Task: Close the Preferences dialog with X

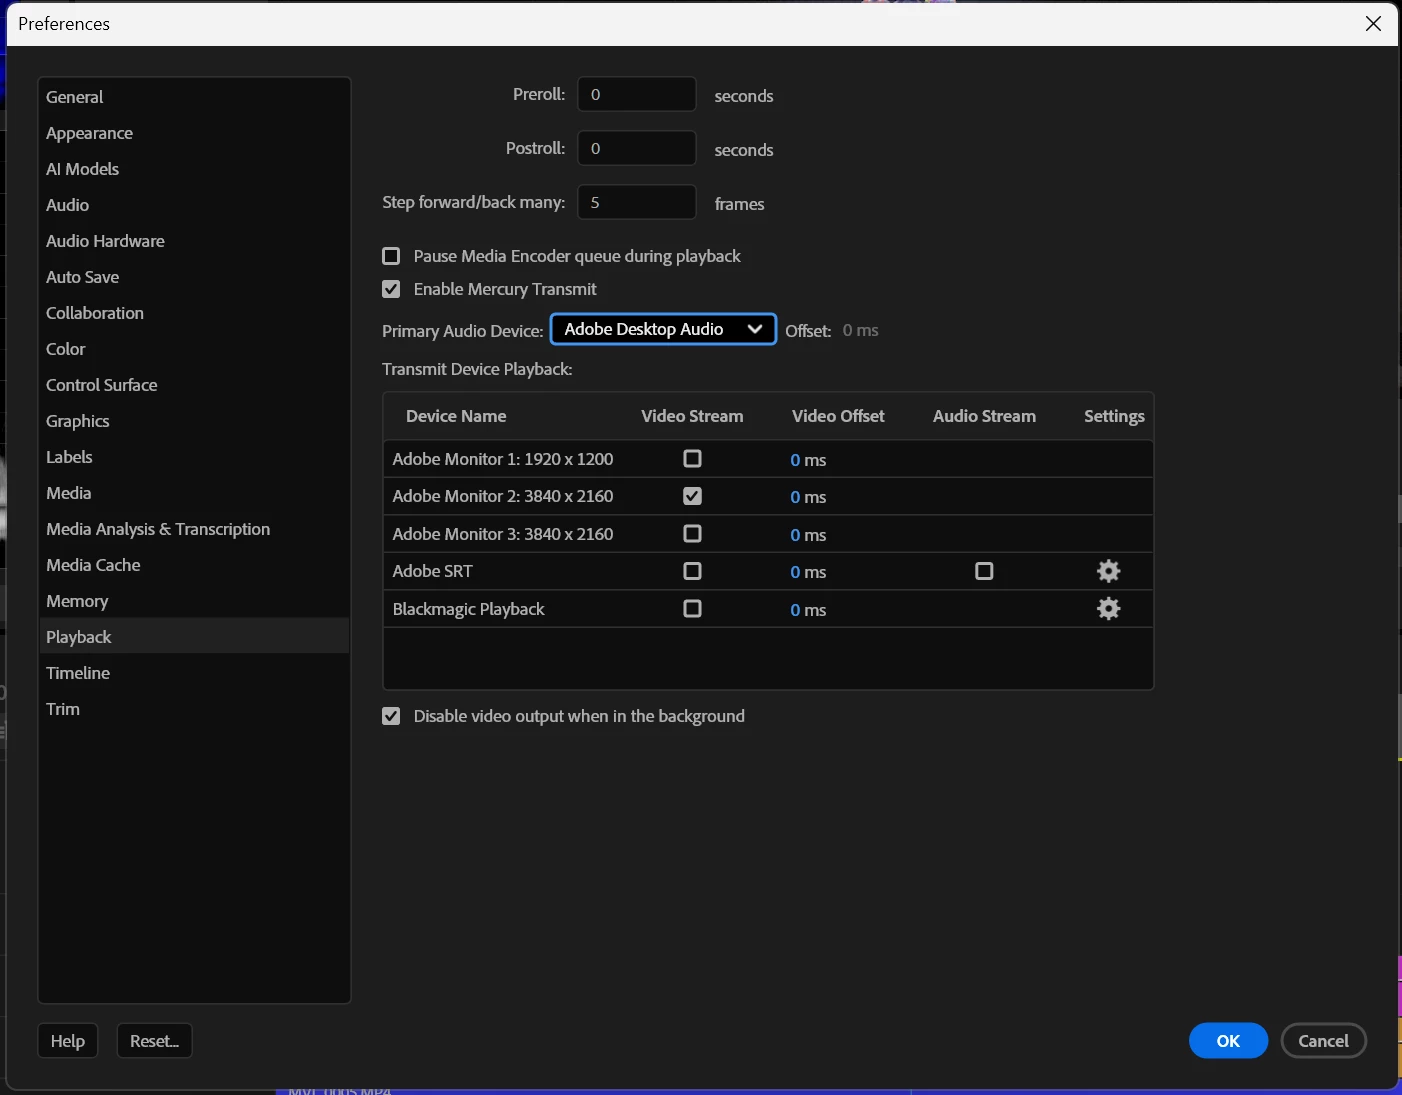Action: click(x=1373, y=23)
